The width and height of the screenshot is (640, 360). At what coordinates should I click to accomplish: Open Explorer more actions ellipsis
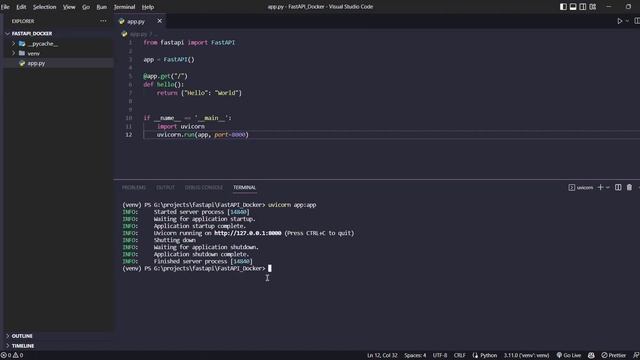(103, 21)
